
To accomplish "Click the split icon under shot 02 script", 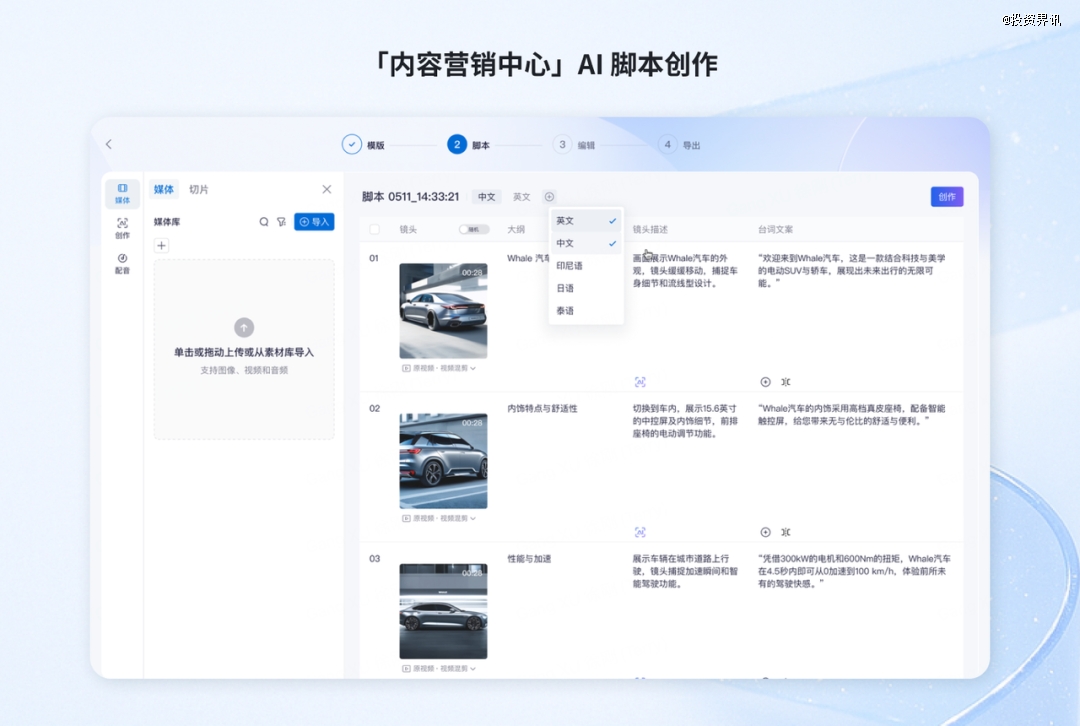I will point(786,532).
